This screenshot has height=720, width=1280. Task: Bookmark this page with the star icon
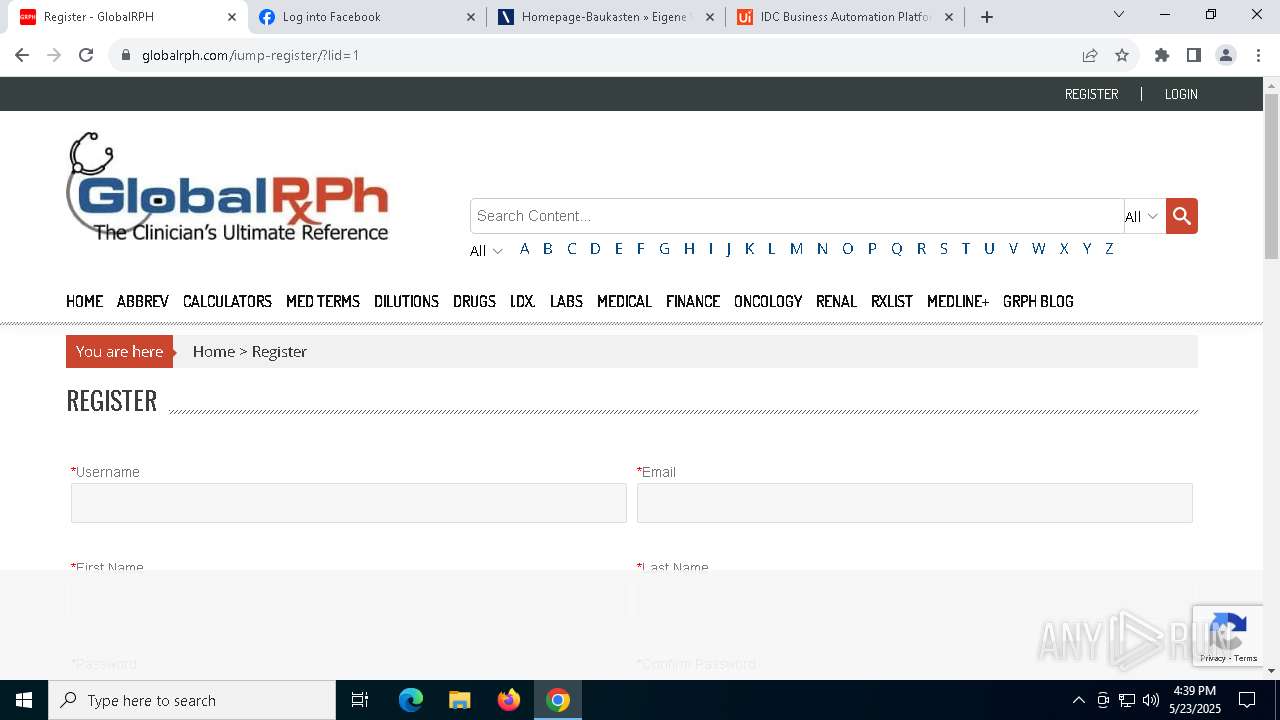click(x=1122, y=55)
